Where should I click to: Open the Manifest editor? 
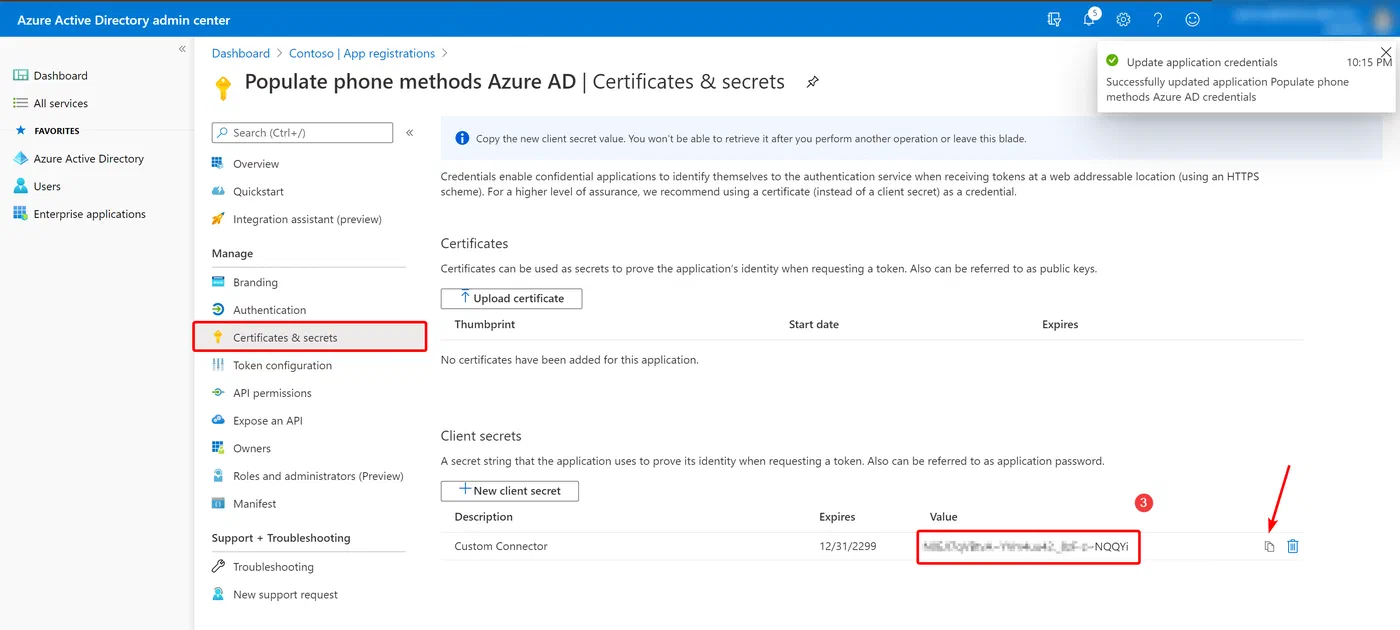pos(254,504)
